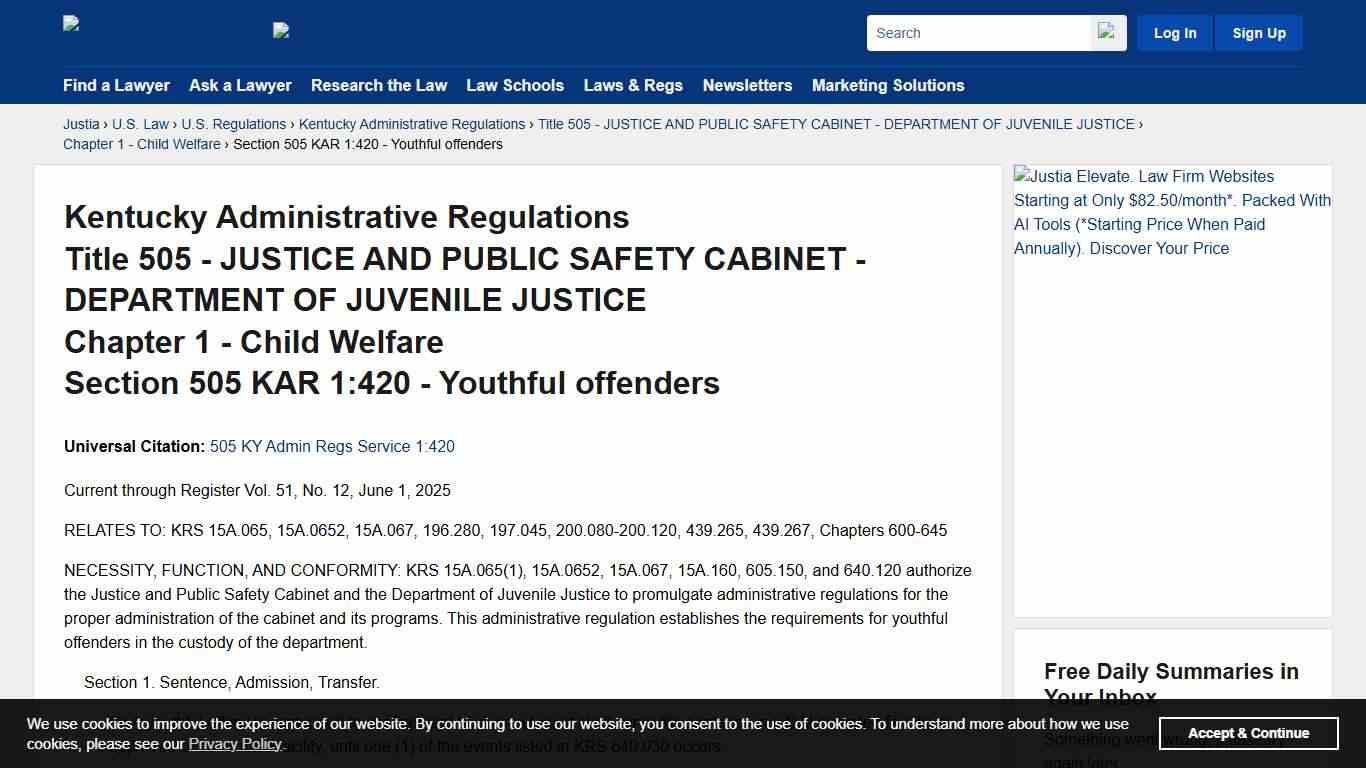Viewport: 1366px width, 768px height.
Task: Open Laws & Regs navigation item
Action: [633, 86]
